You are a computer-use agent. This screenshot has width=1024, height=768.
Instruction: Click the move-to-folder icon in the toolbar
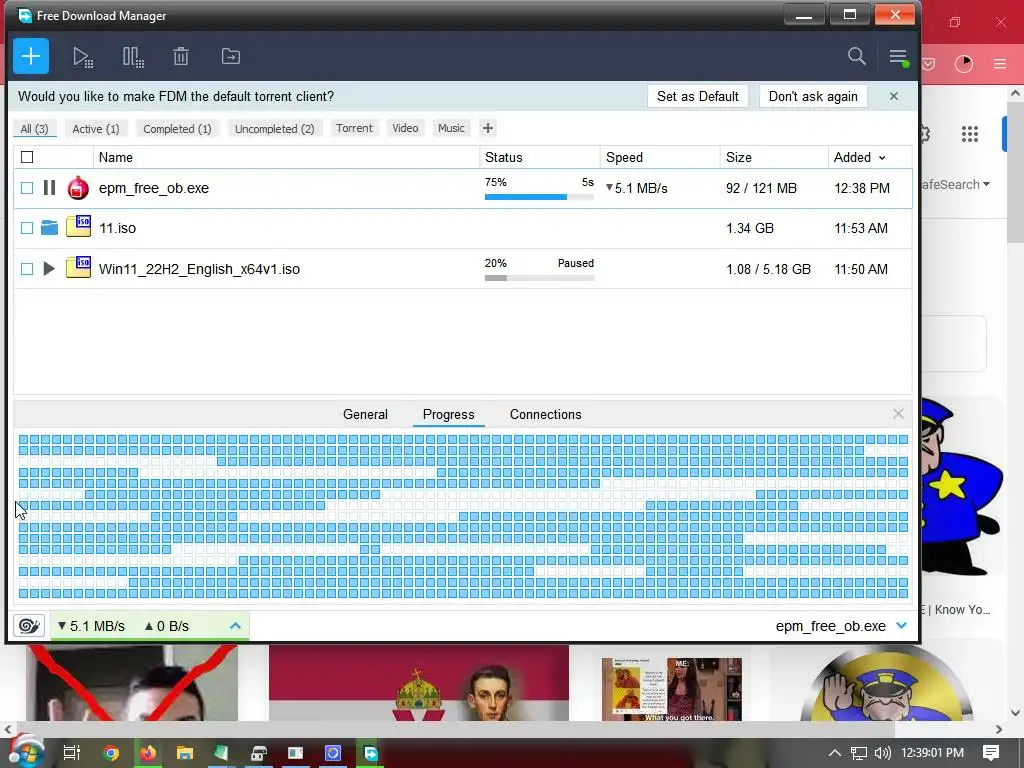(x=231, y=56)
